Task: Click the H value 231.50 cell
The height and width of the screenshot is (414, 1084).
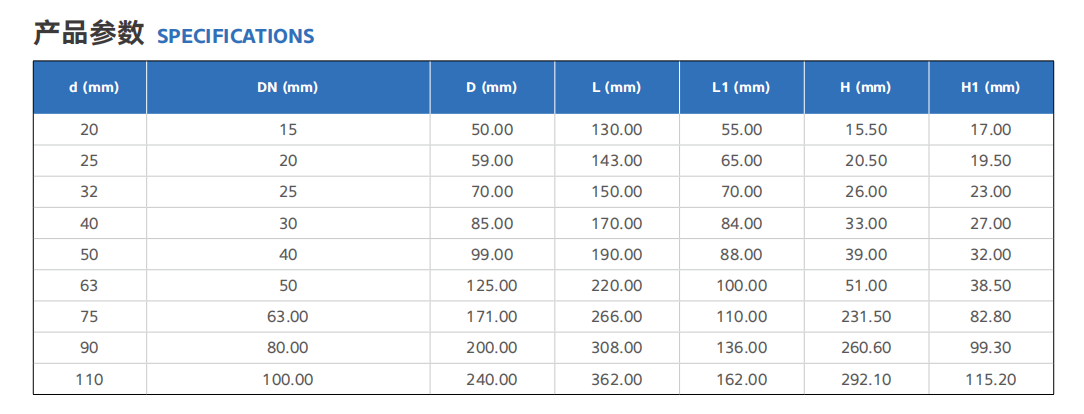Action: click(x=866, y=317)
